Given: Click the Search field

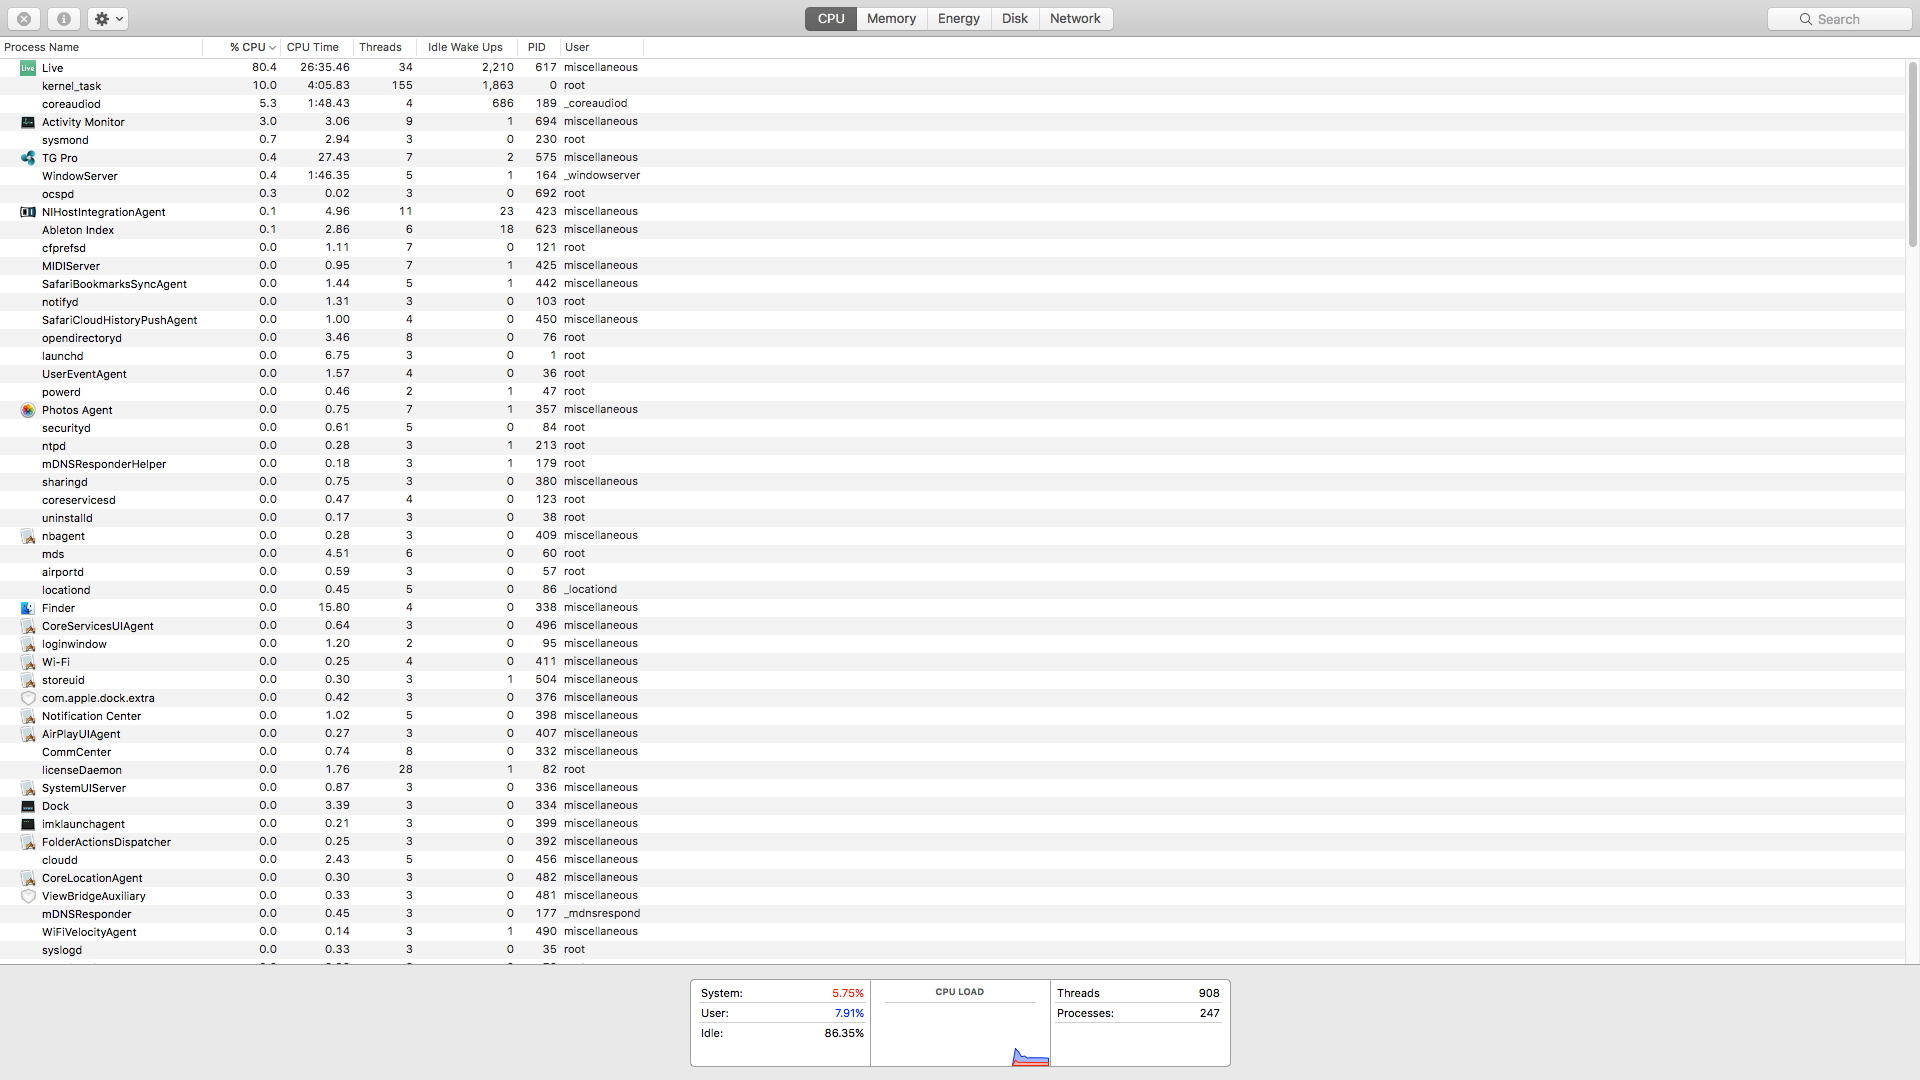Looking at the screenshot, I should pyautogui.click(x=1840, y=19).
